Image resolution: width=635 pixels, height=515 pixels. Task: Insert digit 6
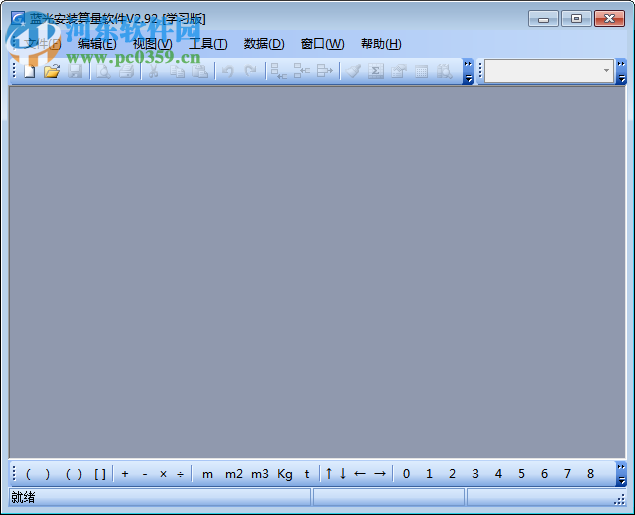(544, 474)
